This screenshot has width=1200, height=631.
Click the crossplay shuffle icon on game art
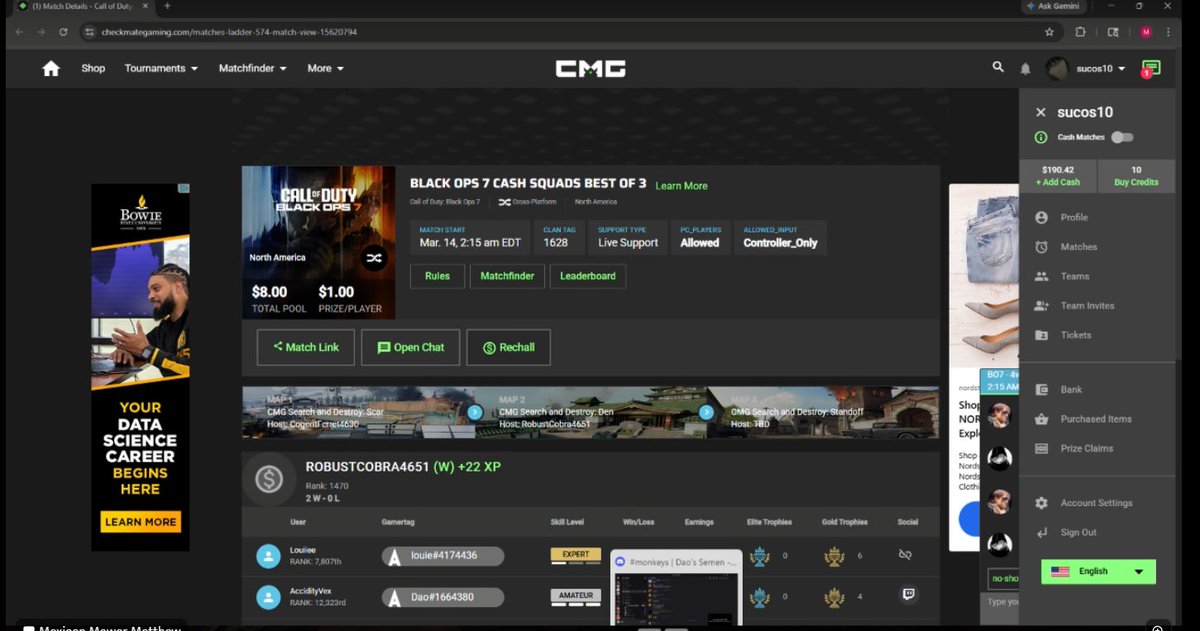pyautogui.click(x=374, y=258)
